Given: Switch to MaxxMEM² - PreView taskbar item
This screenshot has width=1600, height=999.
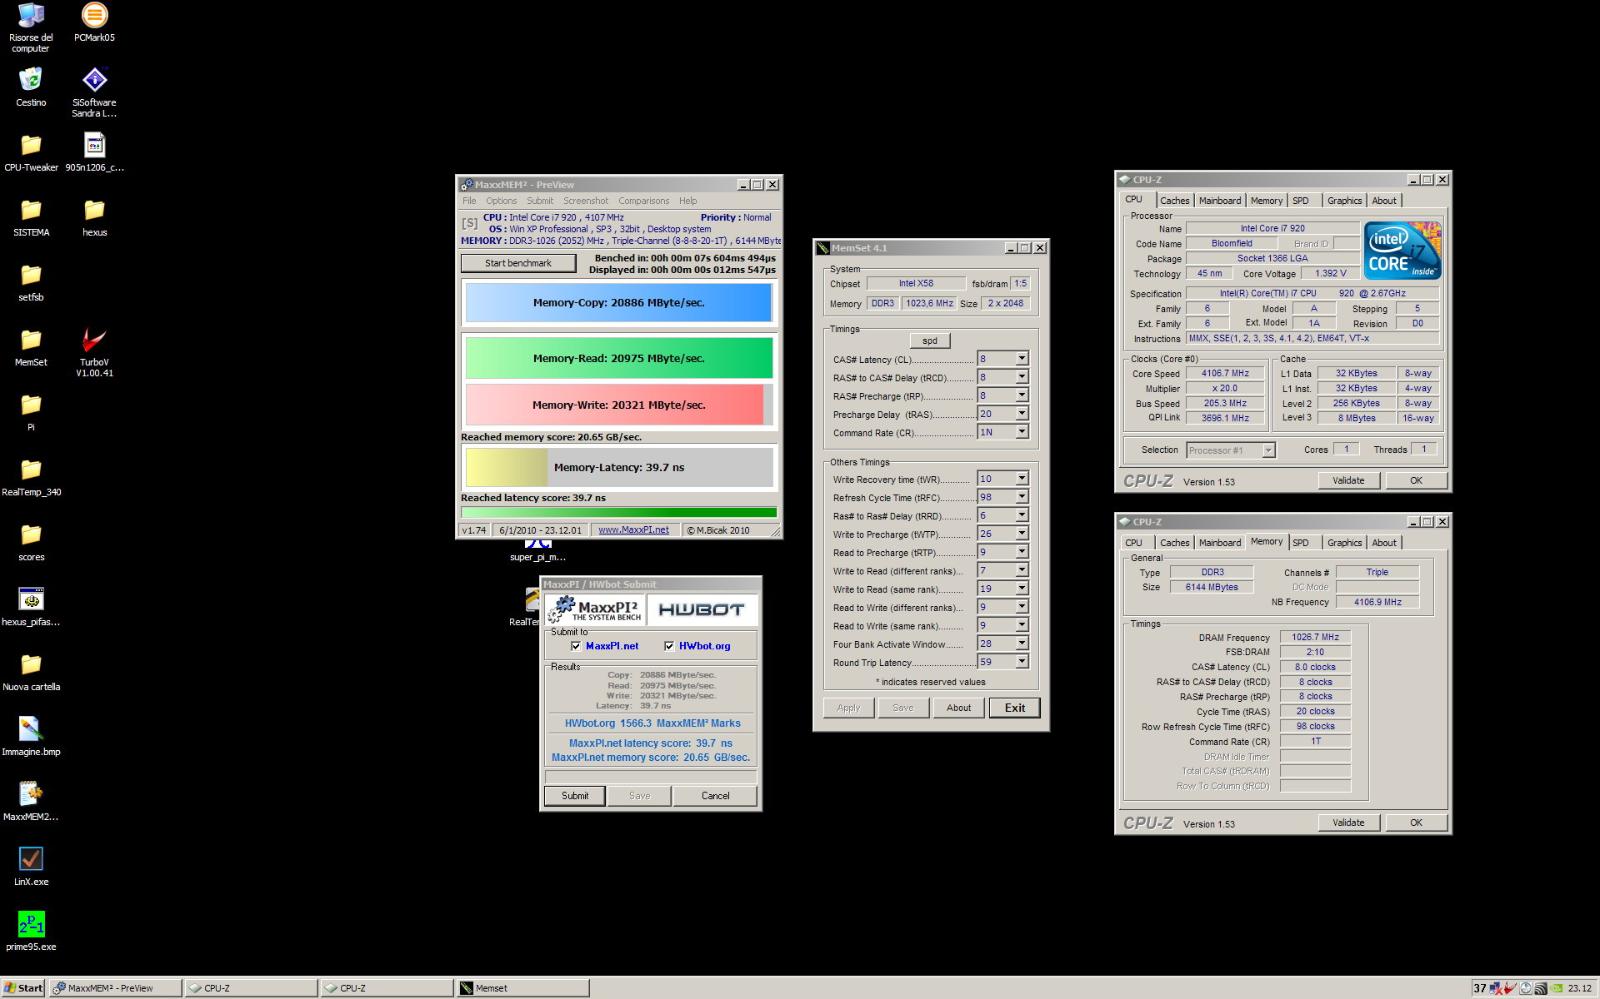Looking at the screenshot, I should (x=116, y=988).
